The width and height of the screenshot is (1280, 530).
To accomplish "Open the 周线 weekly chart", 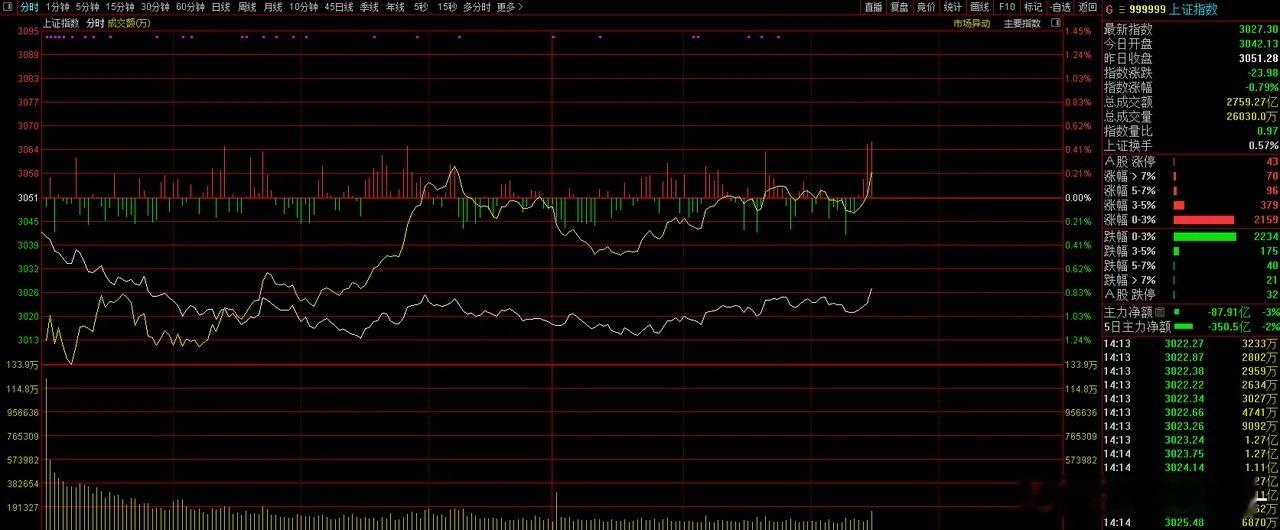I will pos(246,7).
